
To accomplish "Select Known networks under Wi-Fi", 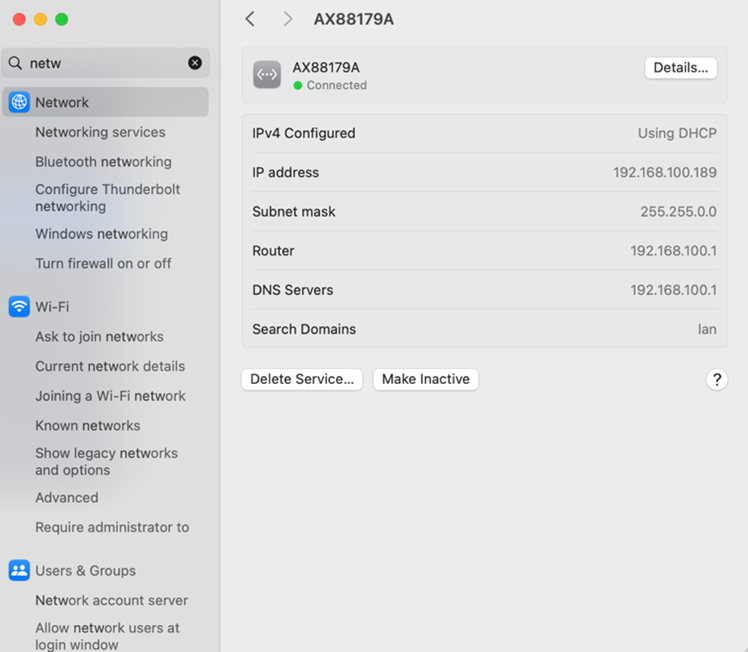I will coord(88,425).
